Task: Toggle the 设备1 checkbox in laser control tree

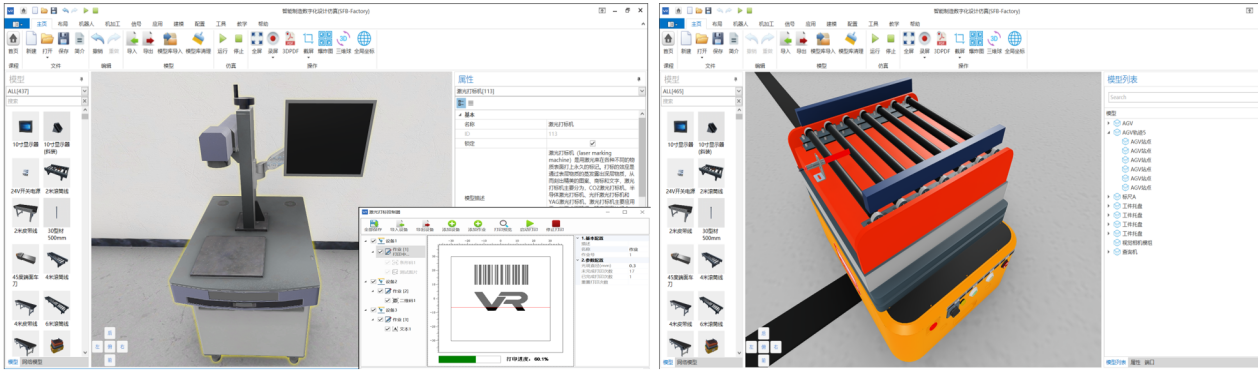Action: (374, 241)
